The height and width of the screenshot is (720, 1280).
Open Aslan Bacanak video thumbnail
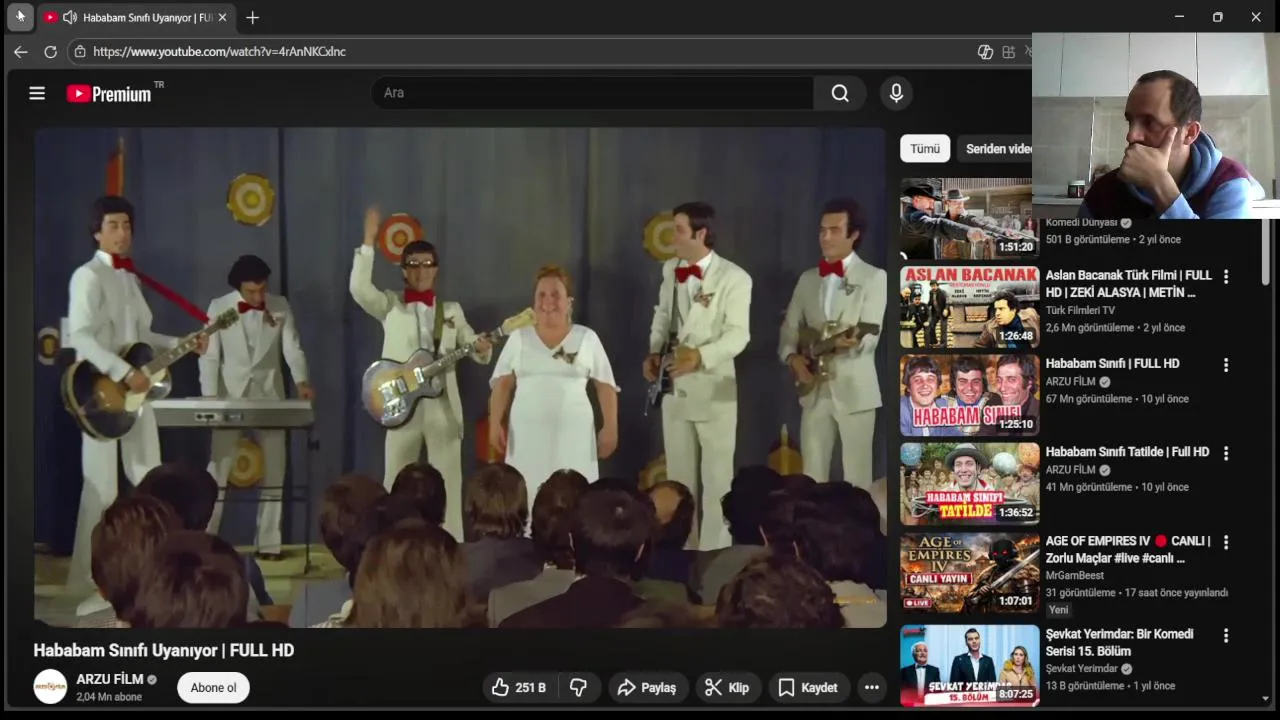969,307
